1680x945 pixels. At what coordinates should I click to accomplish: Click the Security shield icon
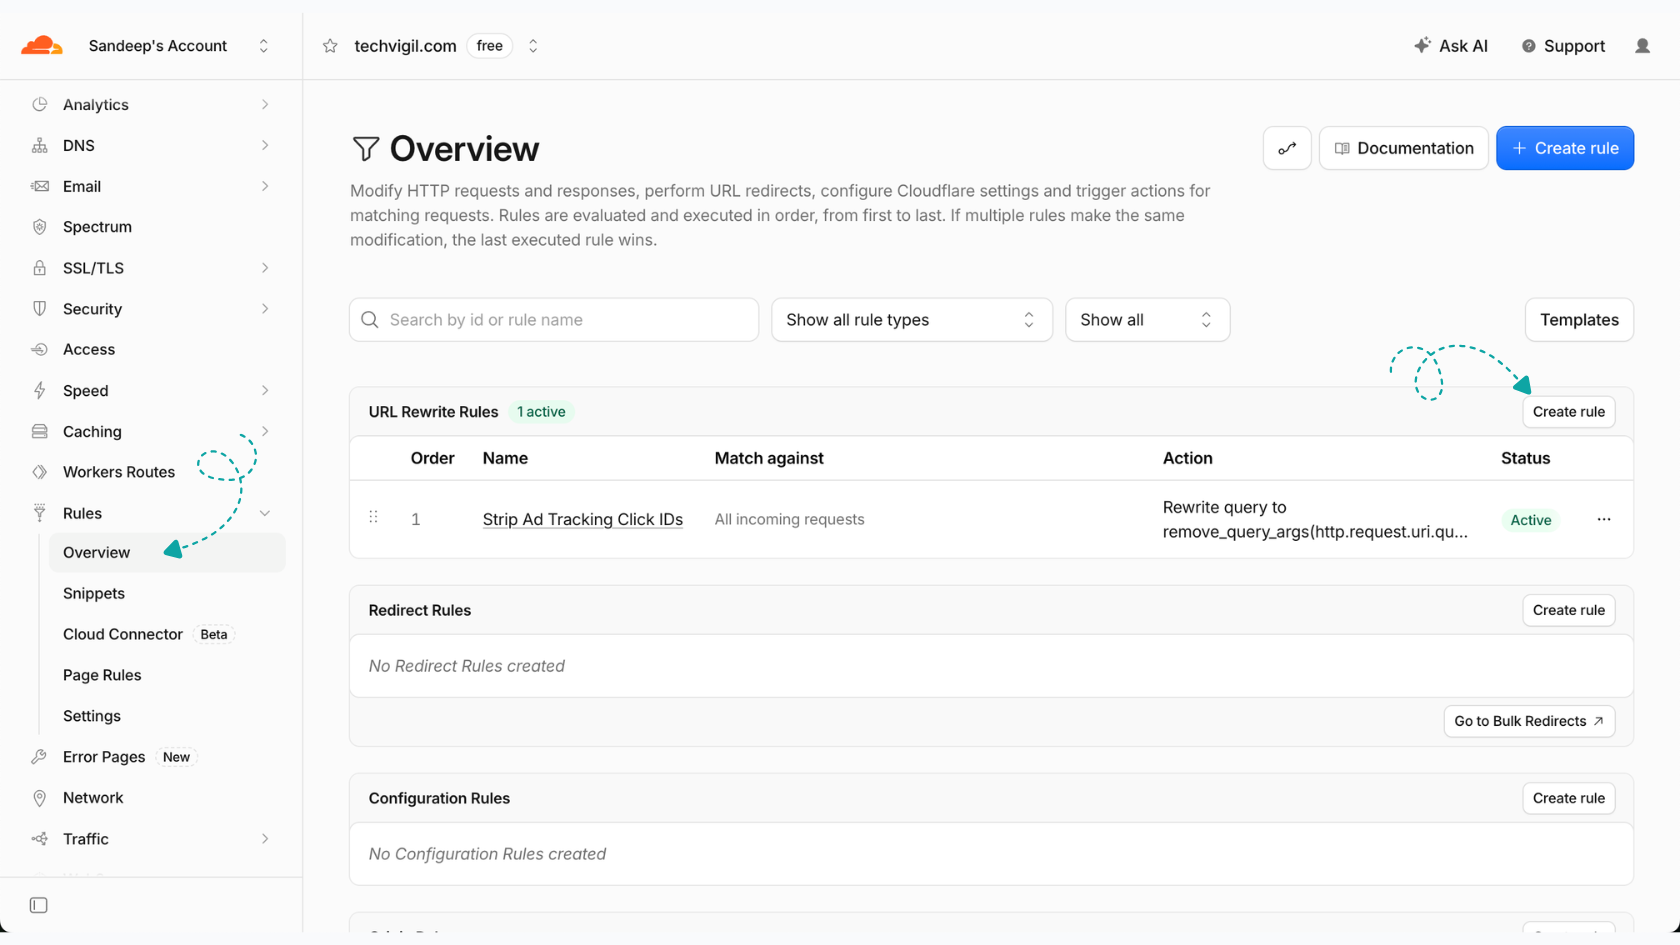point(40,309)
